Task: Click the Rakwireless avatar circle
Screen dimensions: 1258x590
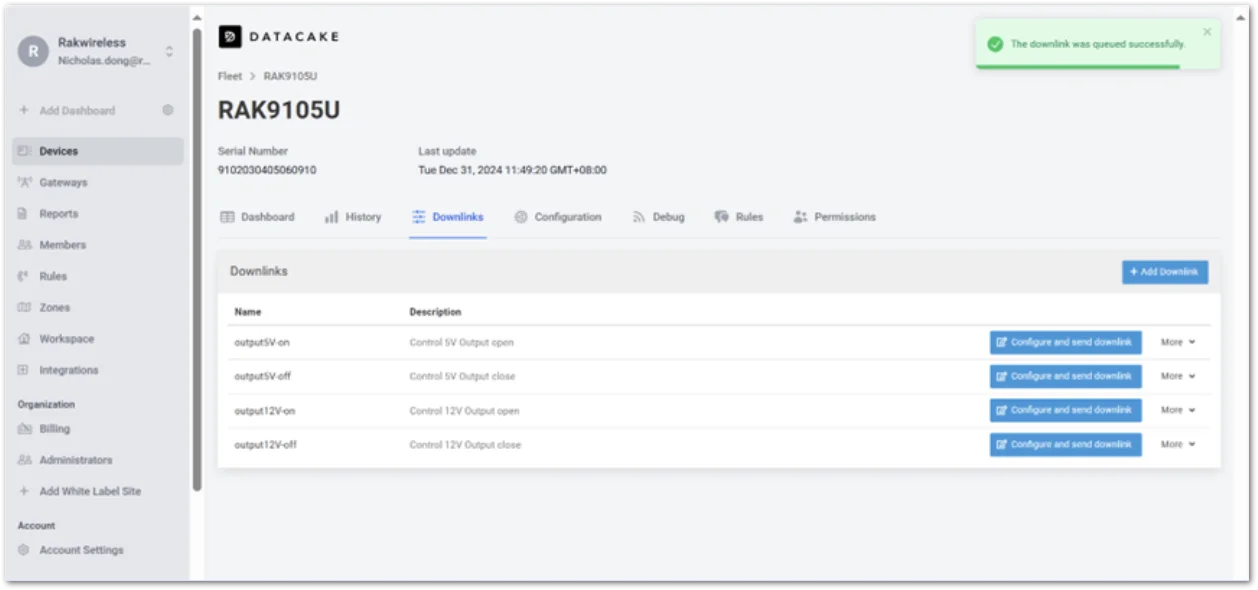Action: tap(33, 52)
